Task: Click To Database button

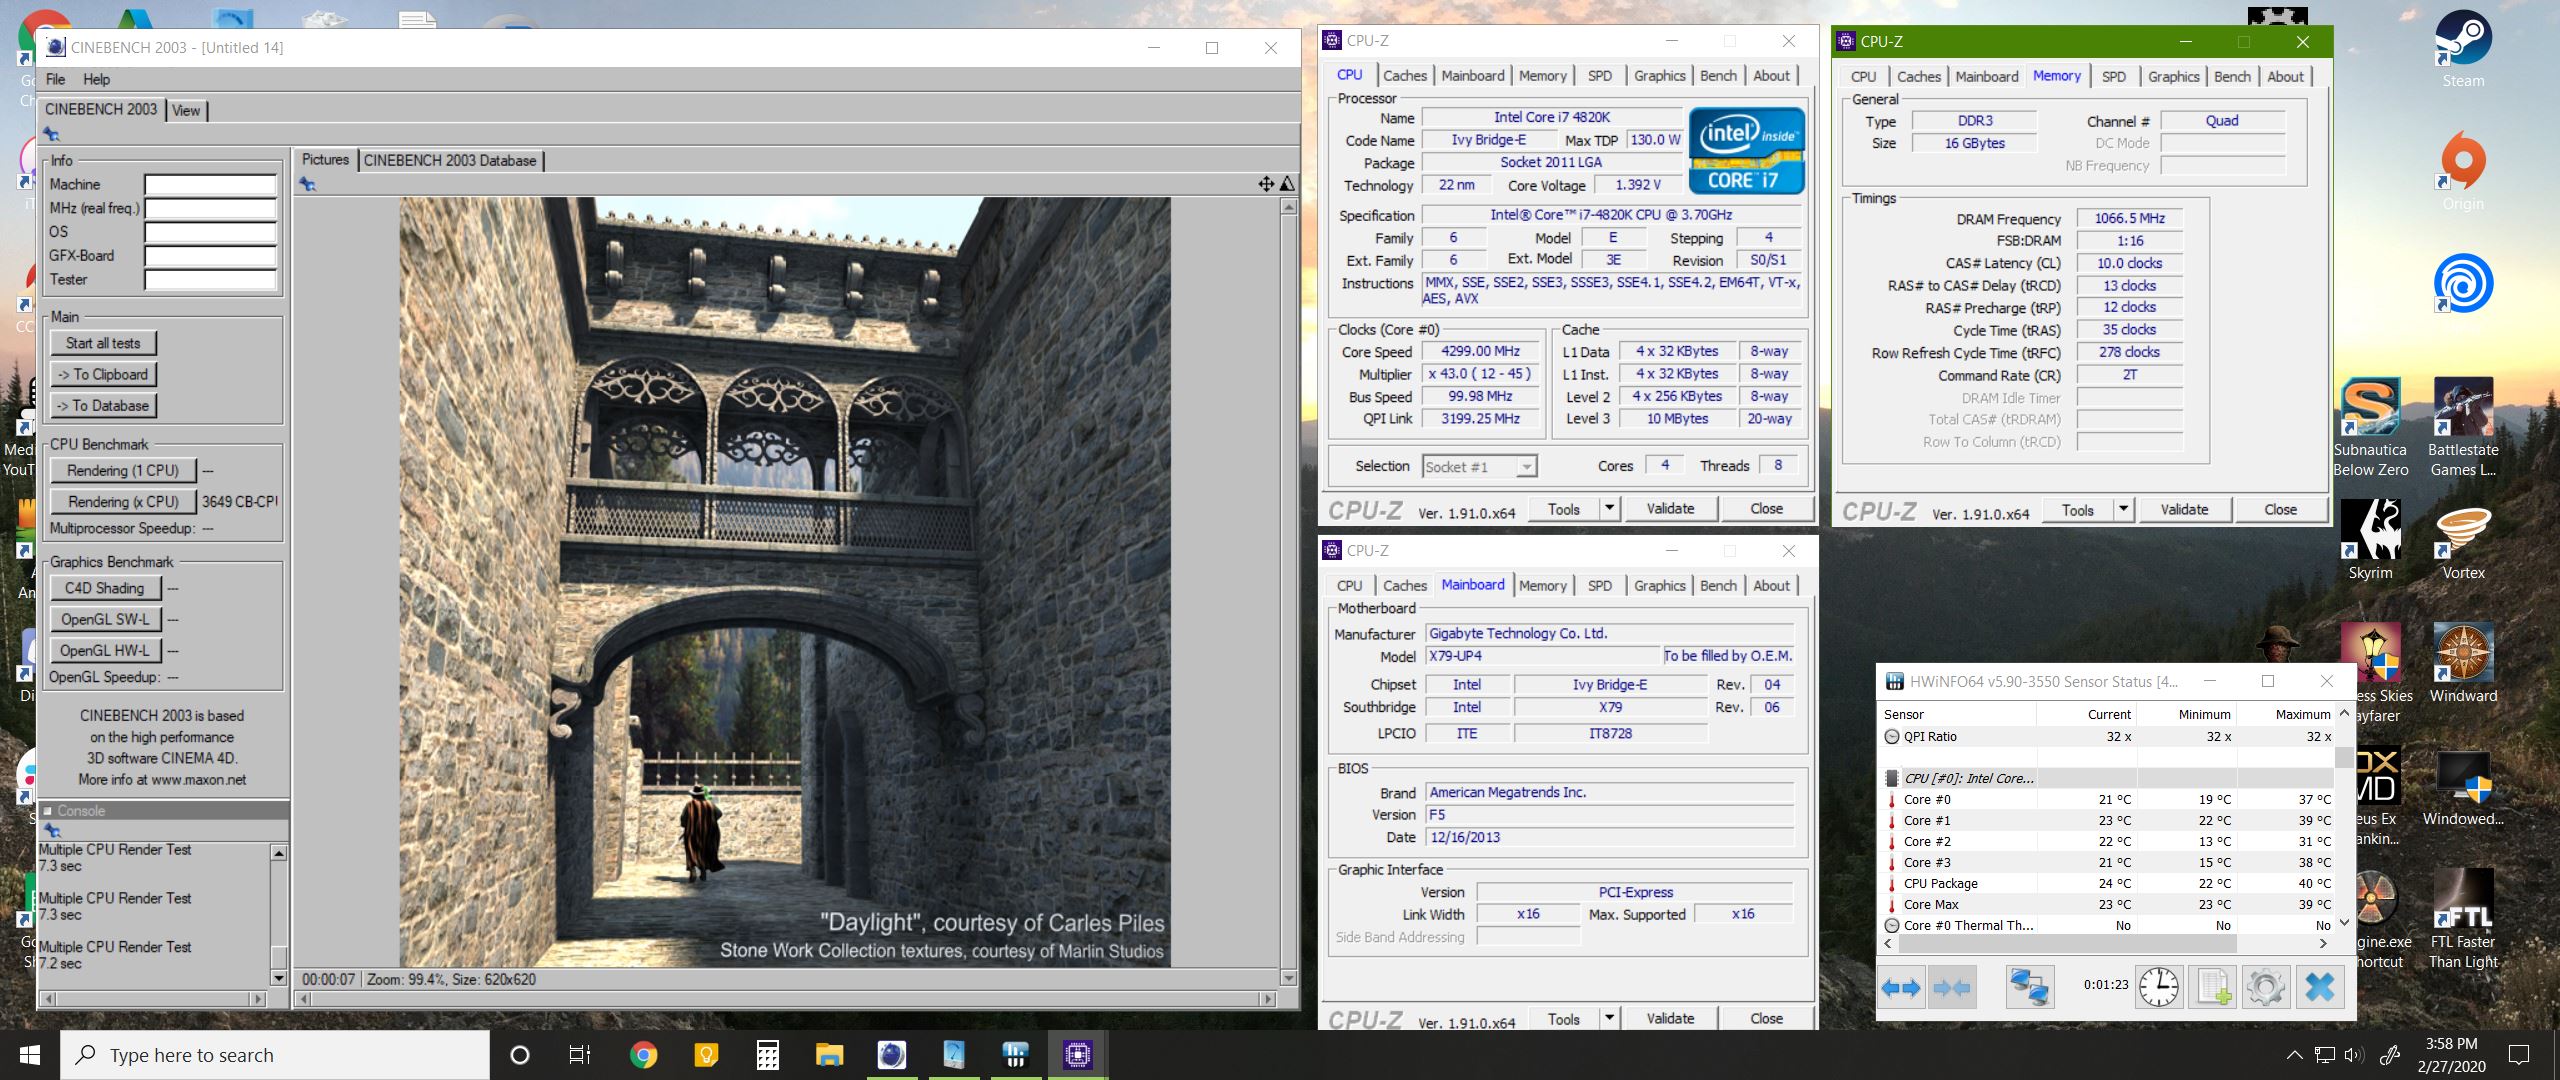Action: point(103,405)
